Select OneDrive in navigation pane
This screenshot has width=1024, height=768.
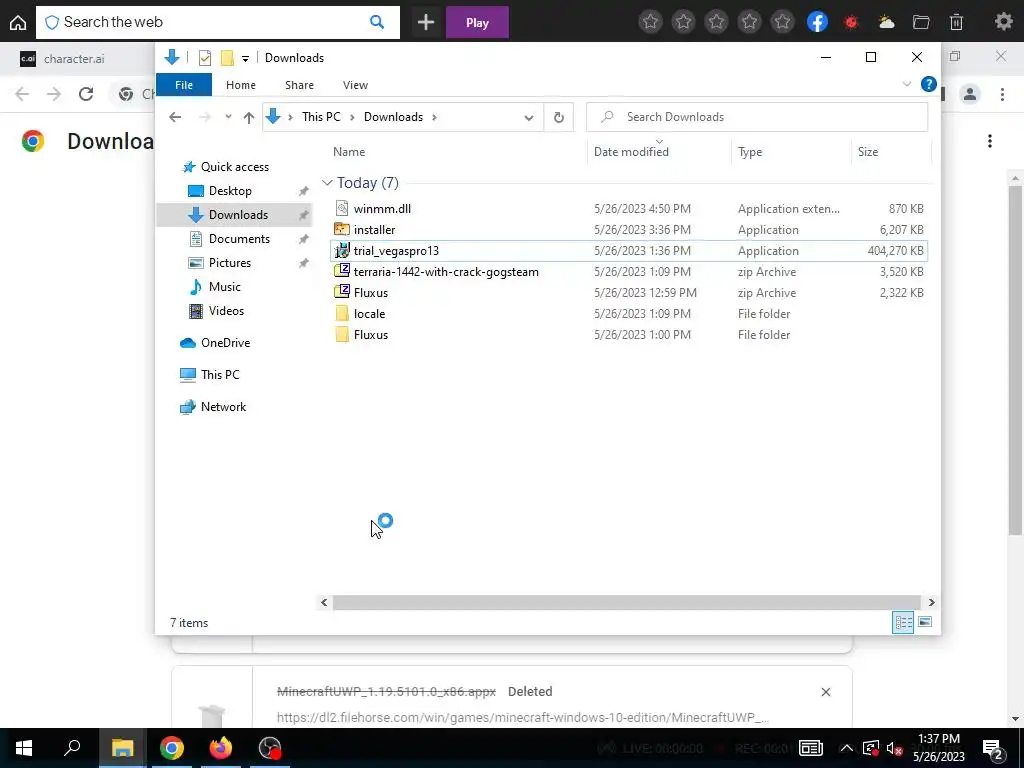coord(225,343)
